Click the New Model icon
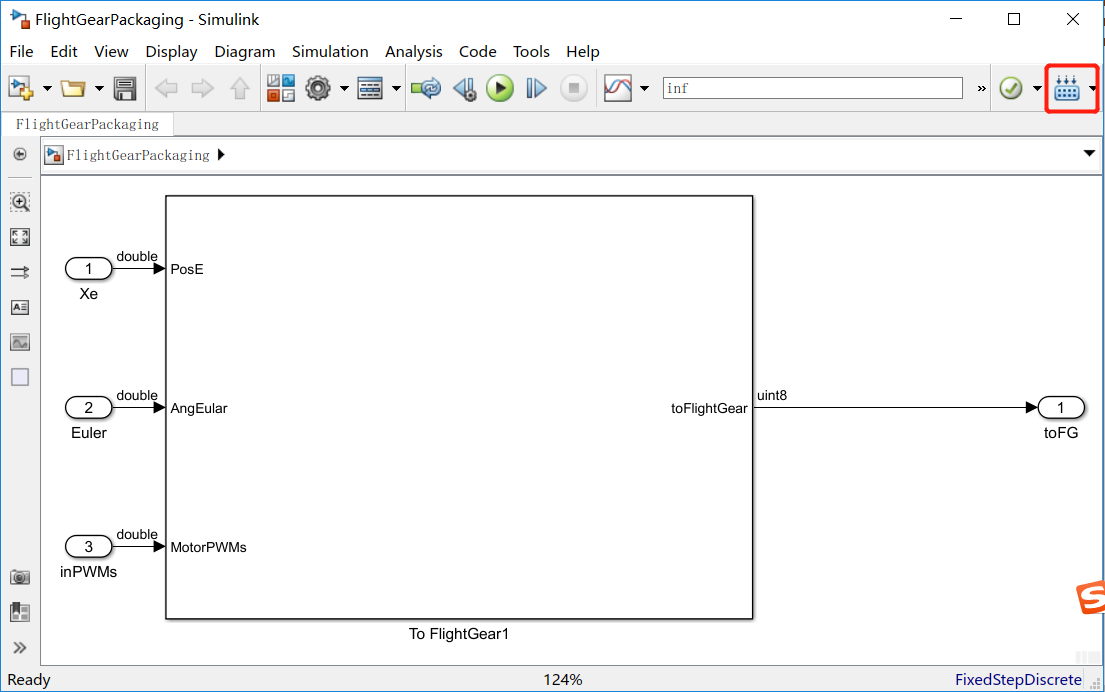Image resolution: width=1105 pixels, height=692 pixels. click(20, 88)
